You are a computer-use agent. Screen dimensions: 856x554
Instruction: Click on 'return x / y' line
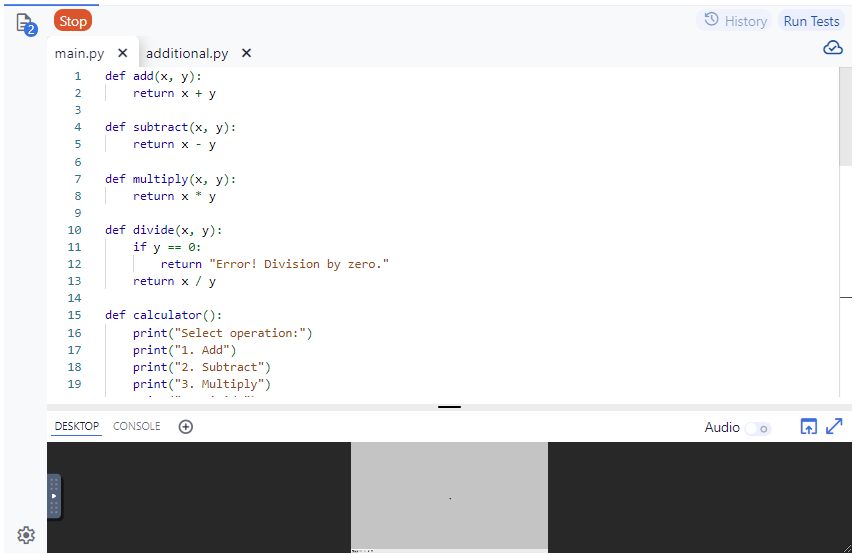(174, 281)
